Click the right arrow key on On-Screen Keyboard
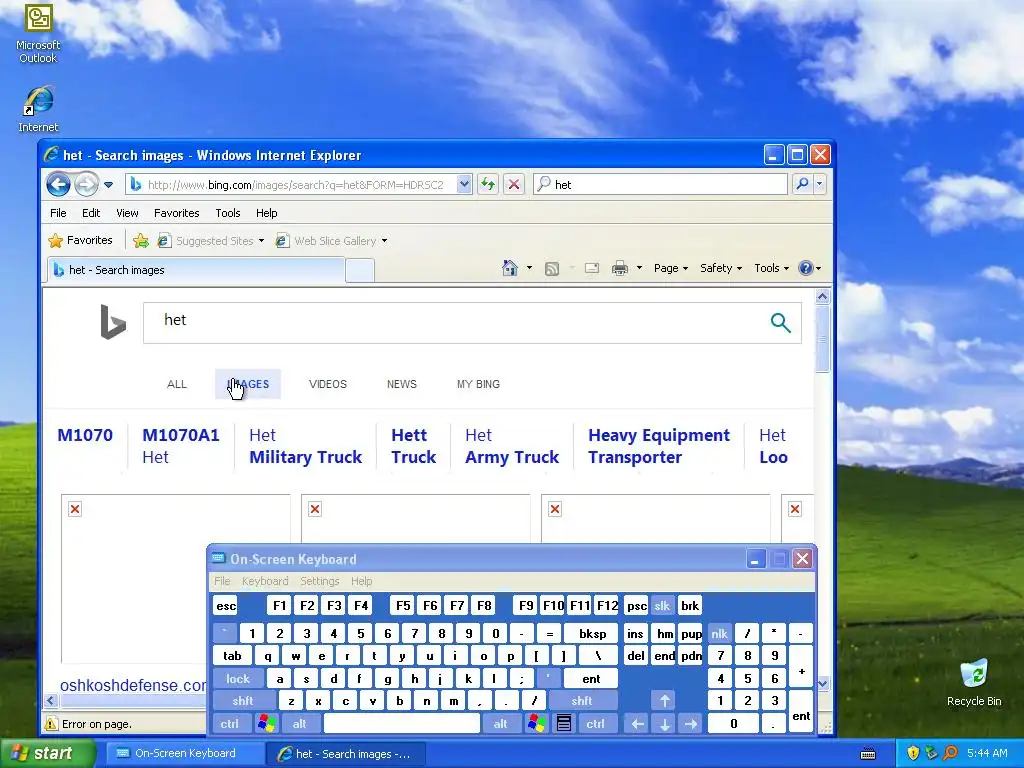This screenshot has width=1024, height=768. tap(691, 724)
